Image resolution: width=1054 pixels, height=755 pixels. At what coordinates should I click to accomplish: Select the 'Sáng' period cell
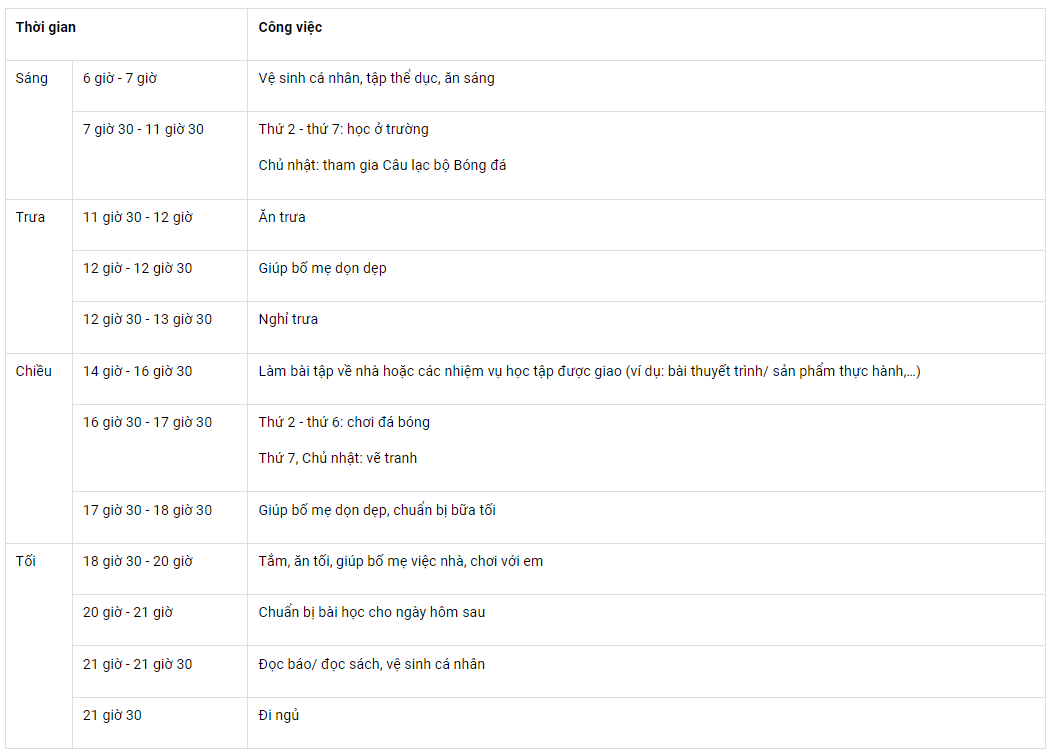[39, 130]
